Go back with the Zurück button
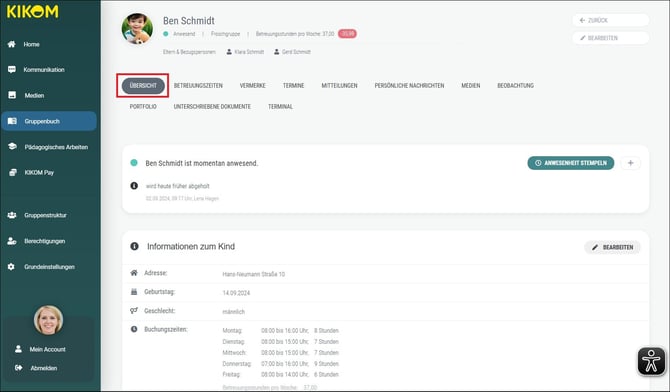Viewport: 670px width, 392px height. click(x=611, y=20)
